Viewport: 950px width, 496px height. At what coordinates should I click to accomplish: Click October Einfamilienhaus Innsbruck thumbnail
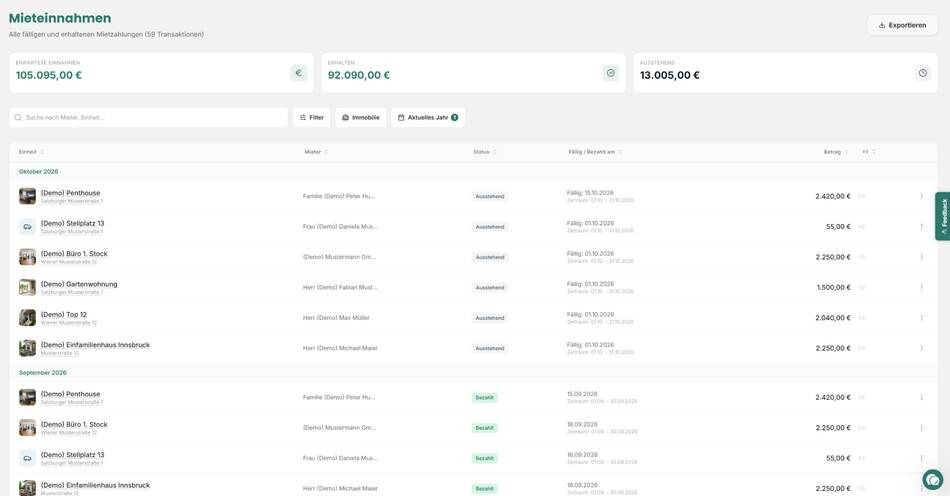coord(27,348)
